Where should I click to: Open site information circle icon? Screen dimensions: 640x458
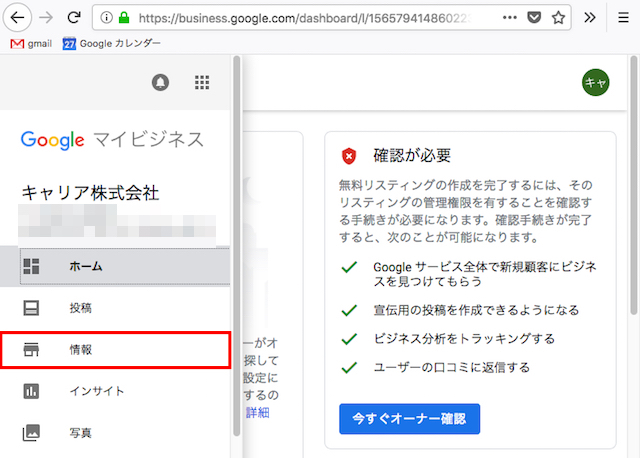point(107,18)
